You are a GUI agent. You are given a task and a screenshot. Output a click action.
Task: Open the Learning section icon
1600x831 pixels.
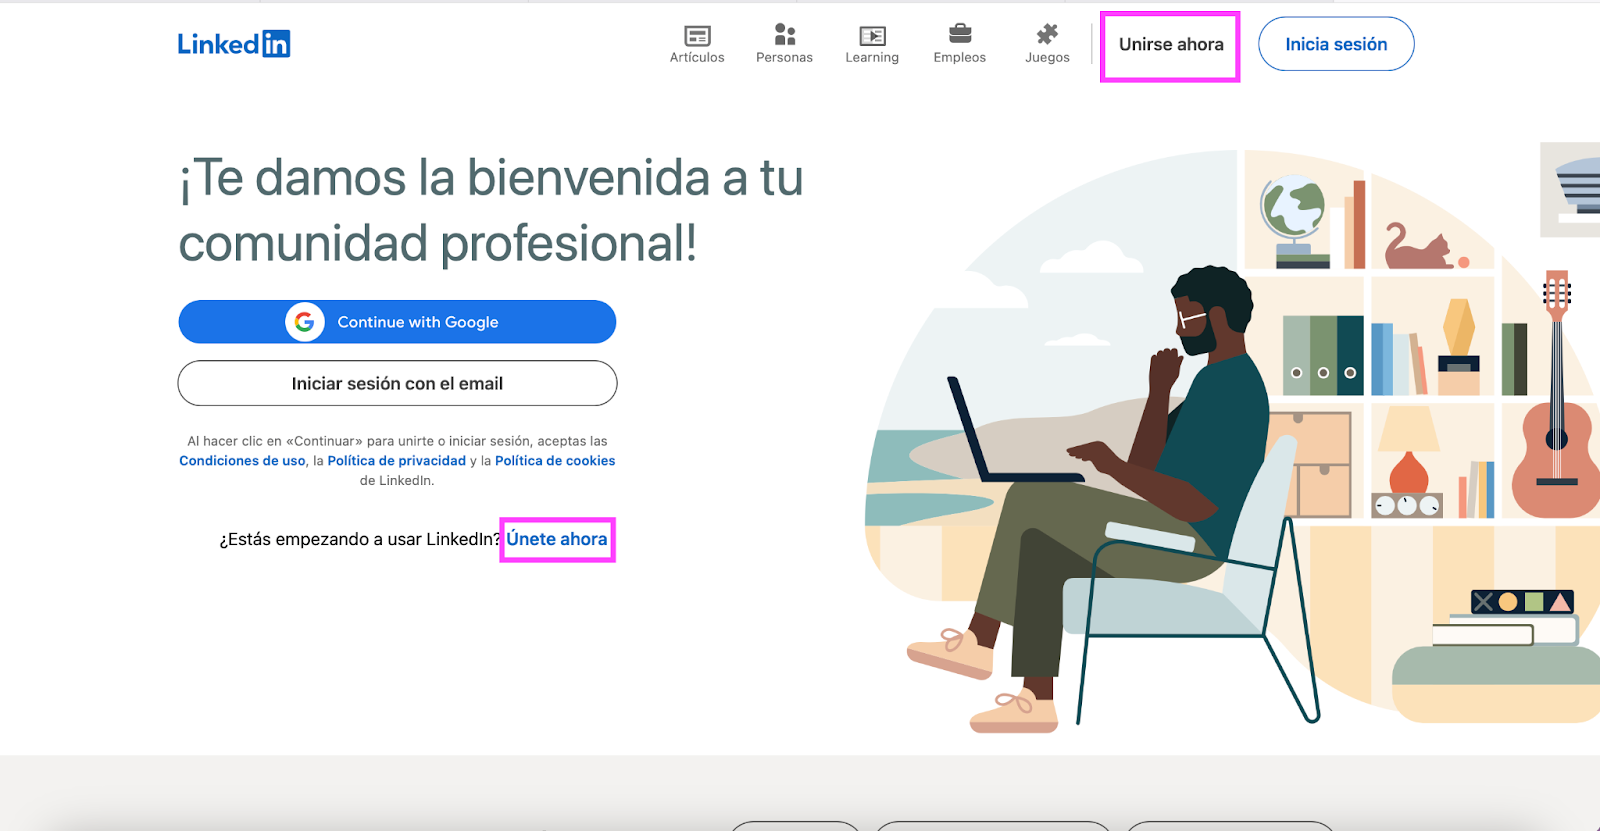click(872, 36)
